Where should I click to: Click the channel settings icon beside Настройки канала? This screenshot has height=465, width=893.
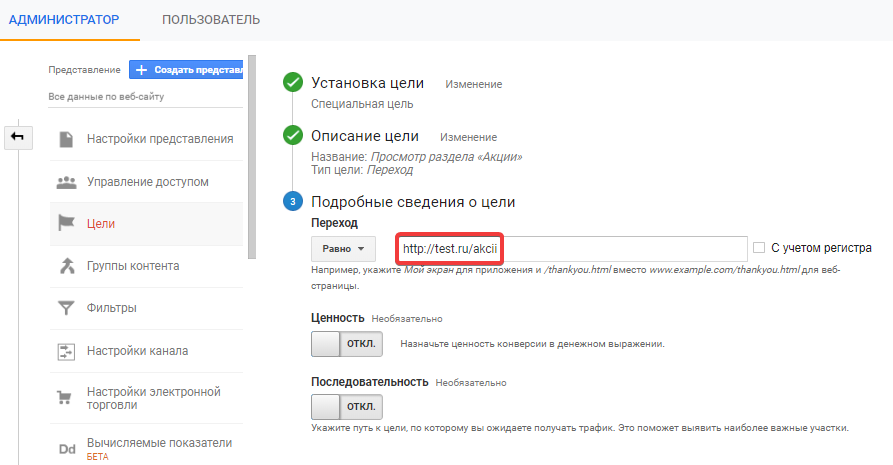pos(66,351)
